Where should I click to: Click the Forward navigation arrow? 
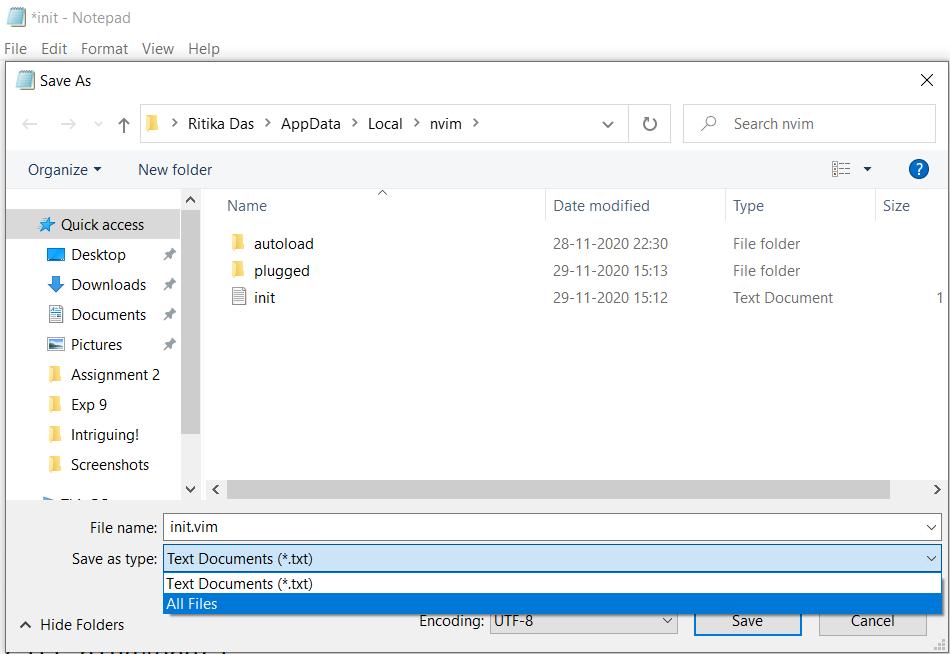coord(68,124)
